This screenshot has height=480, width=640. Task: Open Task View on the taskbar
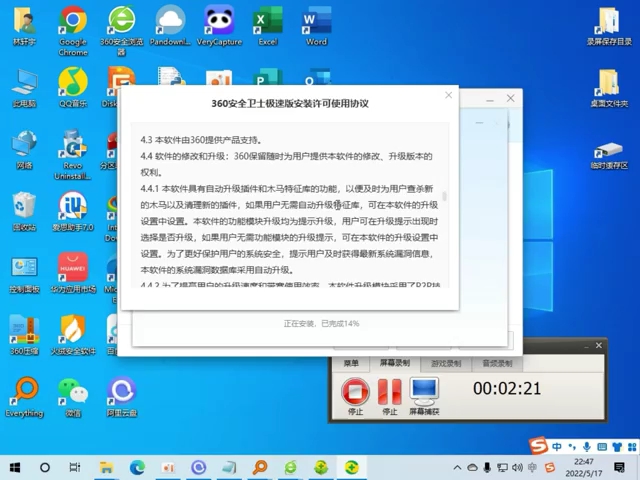75,467
